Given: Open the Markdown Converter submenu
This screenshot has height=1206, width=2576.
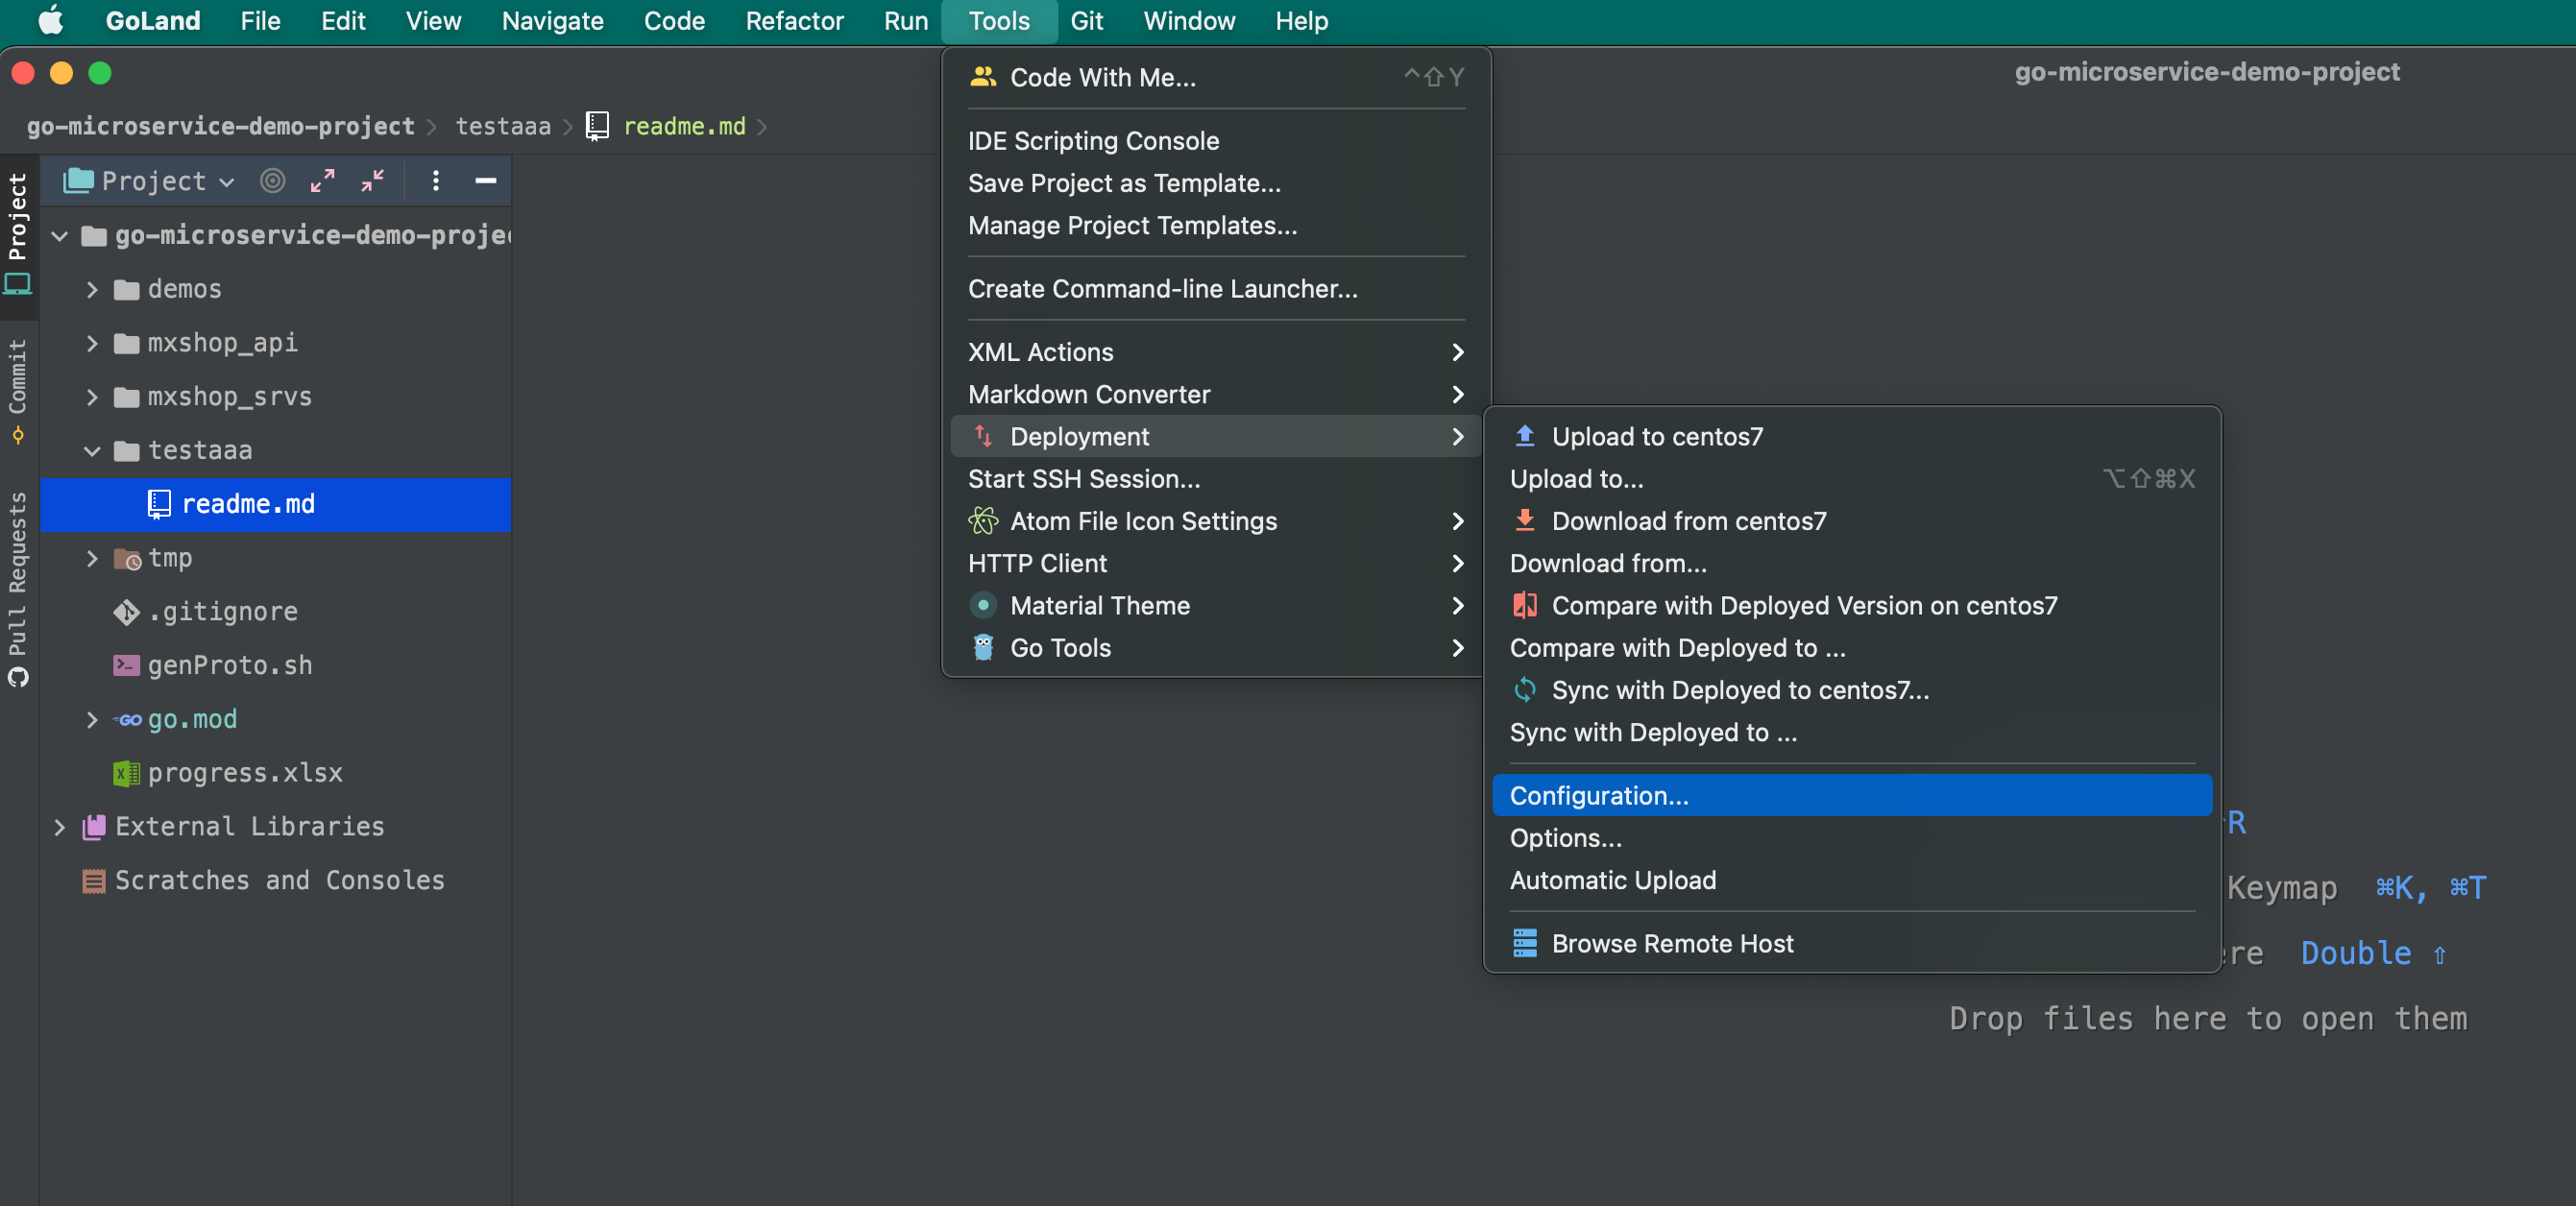Looking at the screenshot, I should click(x=1216, y=394).
